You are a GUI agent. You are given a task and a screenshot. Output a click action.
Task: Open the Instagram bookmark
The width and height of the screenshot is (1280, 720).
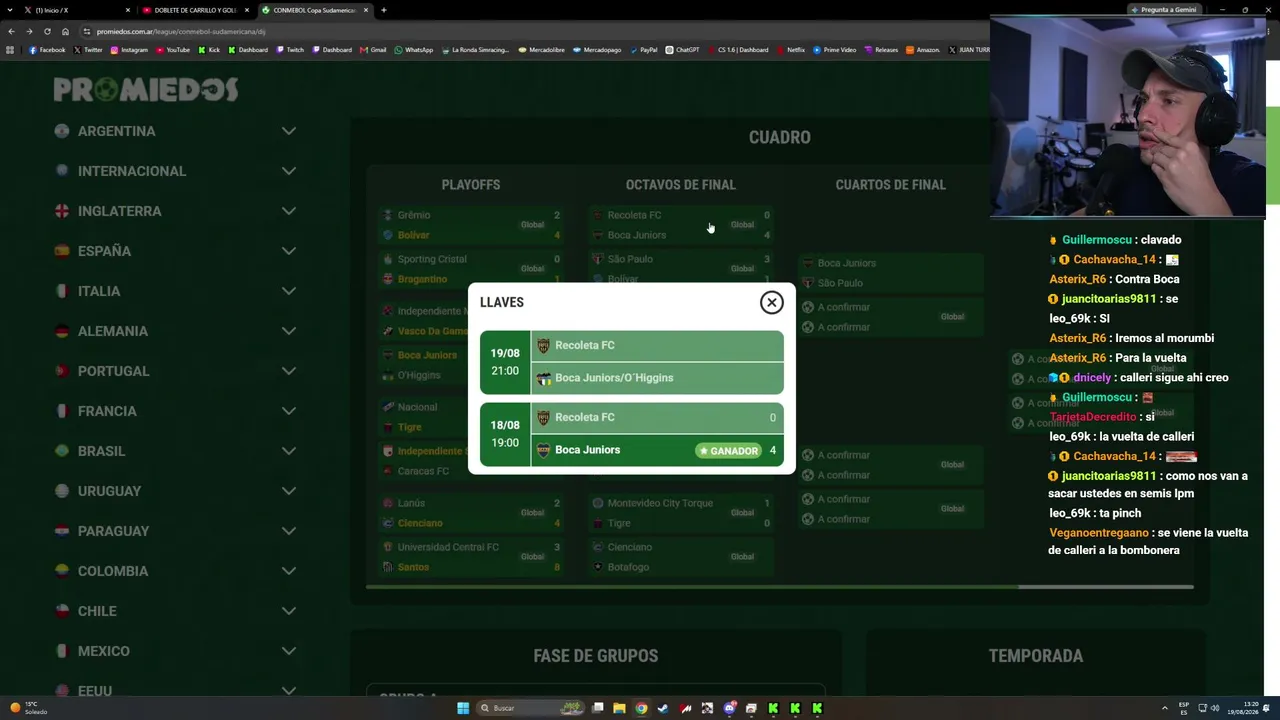pyautogui.click(x=129, y=50)
